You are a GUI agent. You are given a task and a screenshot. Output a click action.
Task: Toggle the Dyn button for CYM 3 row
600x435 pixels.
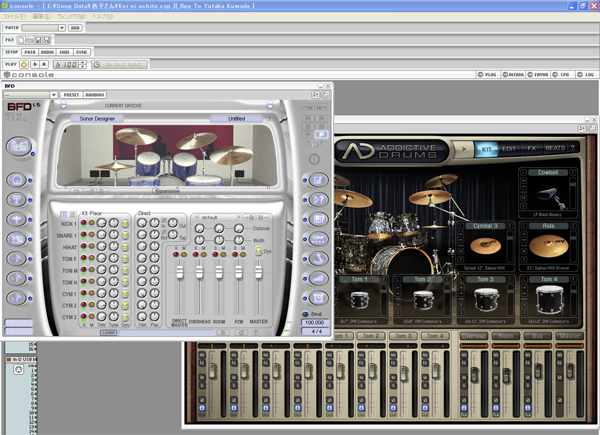click(x=125, y=317)
